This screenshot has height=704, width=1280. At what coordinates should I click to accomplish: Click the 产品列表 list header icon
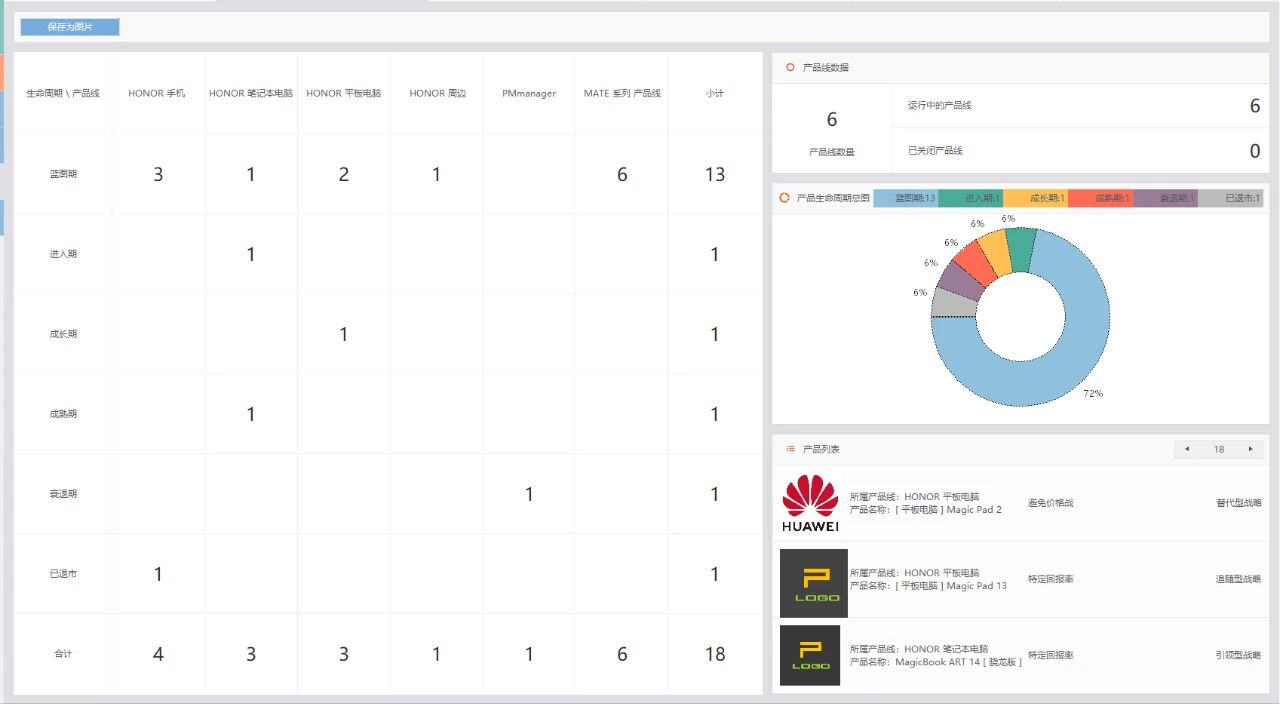(790, 449)
